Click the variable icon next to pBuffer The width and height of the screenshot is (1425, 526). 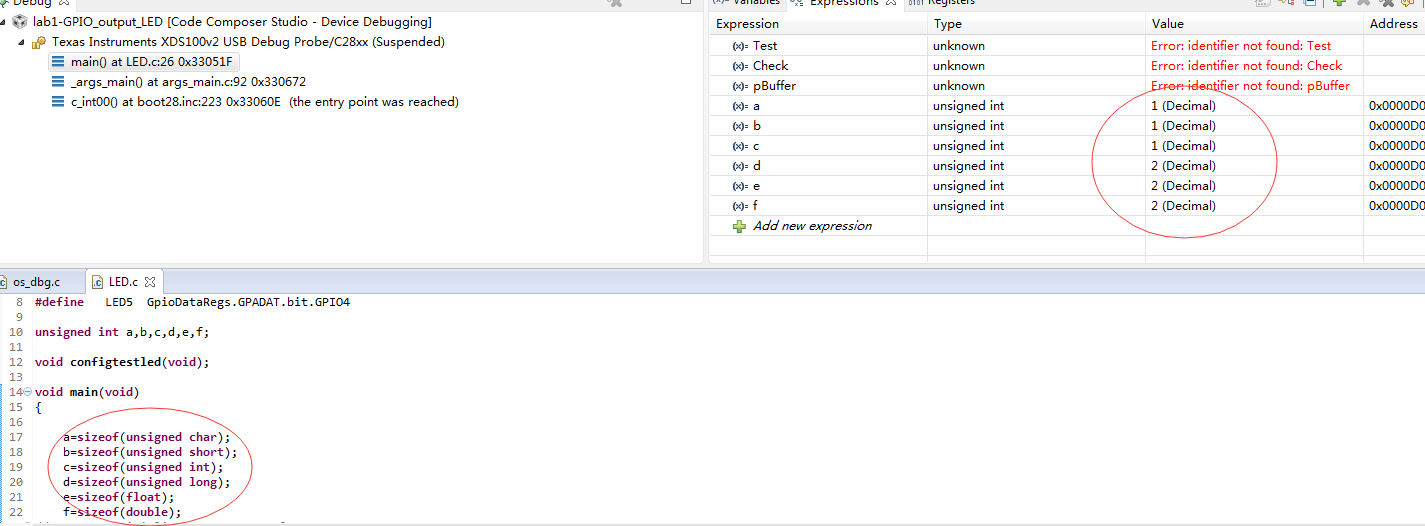click(740, 86)
